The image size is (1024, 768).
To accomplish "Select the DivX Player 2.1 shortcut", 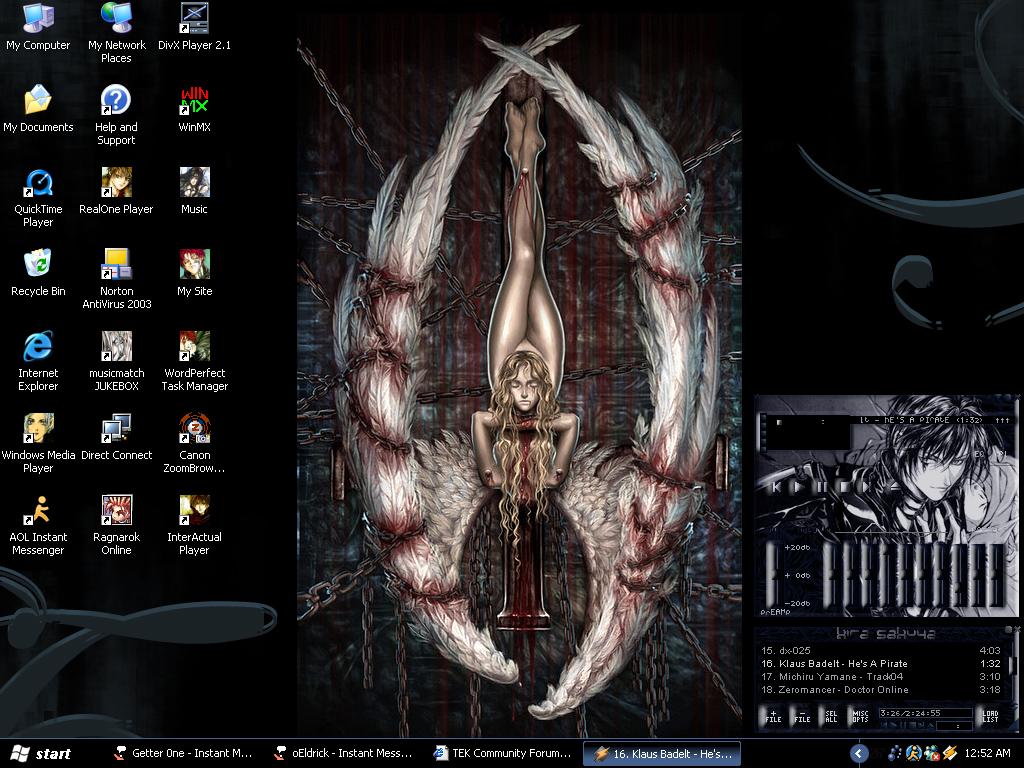I will (x=194, y=27).
